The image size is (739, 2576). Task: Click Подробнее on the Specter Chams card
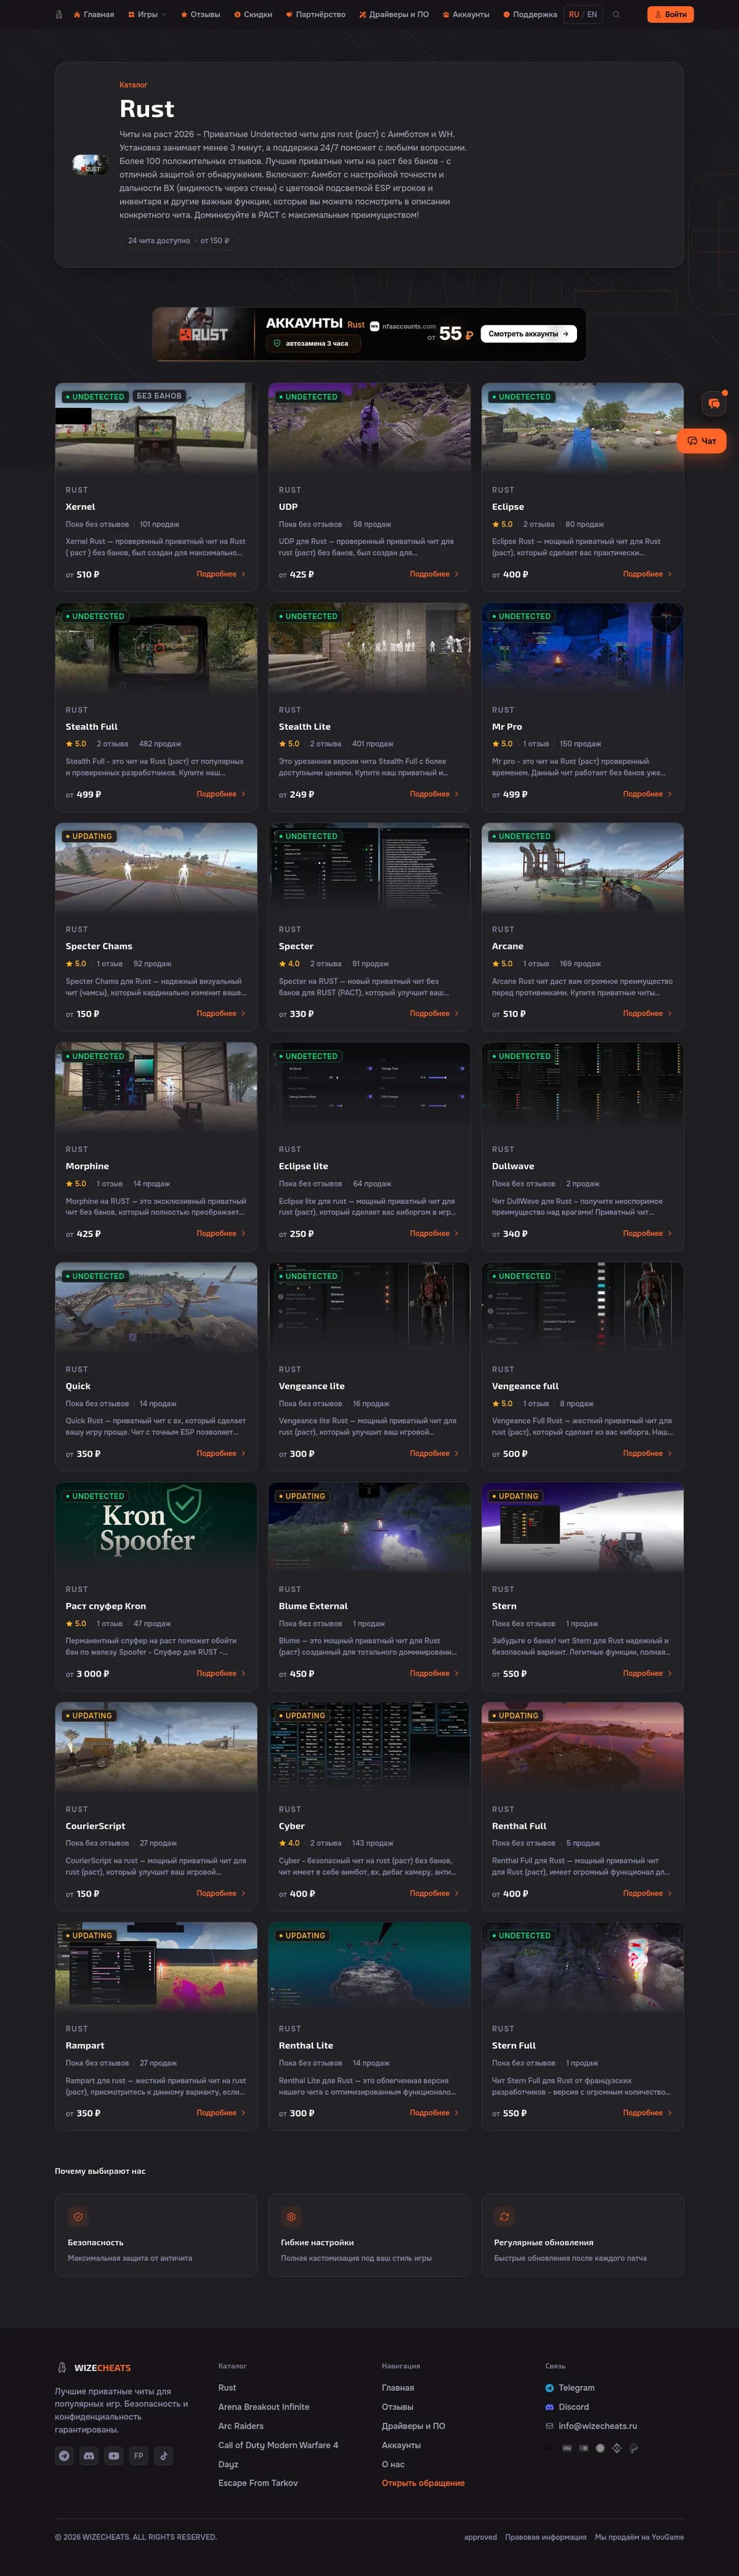pos(221,1013)
